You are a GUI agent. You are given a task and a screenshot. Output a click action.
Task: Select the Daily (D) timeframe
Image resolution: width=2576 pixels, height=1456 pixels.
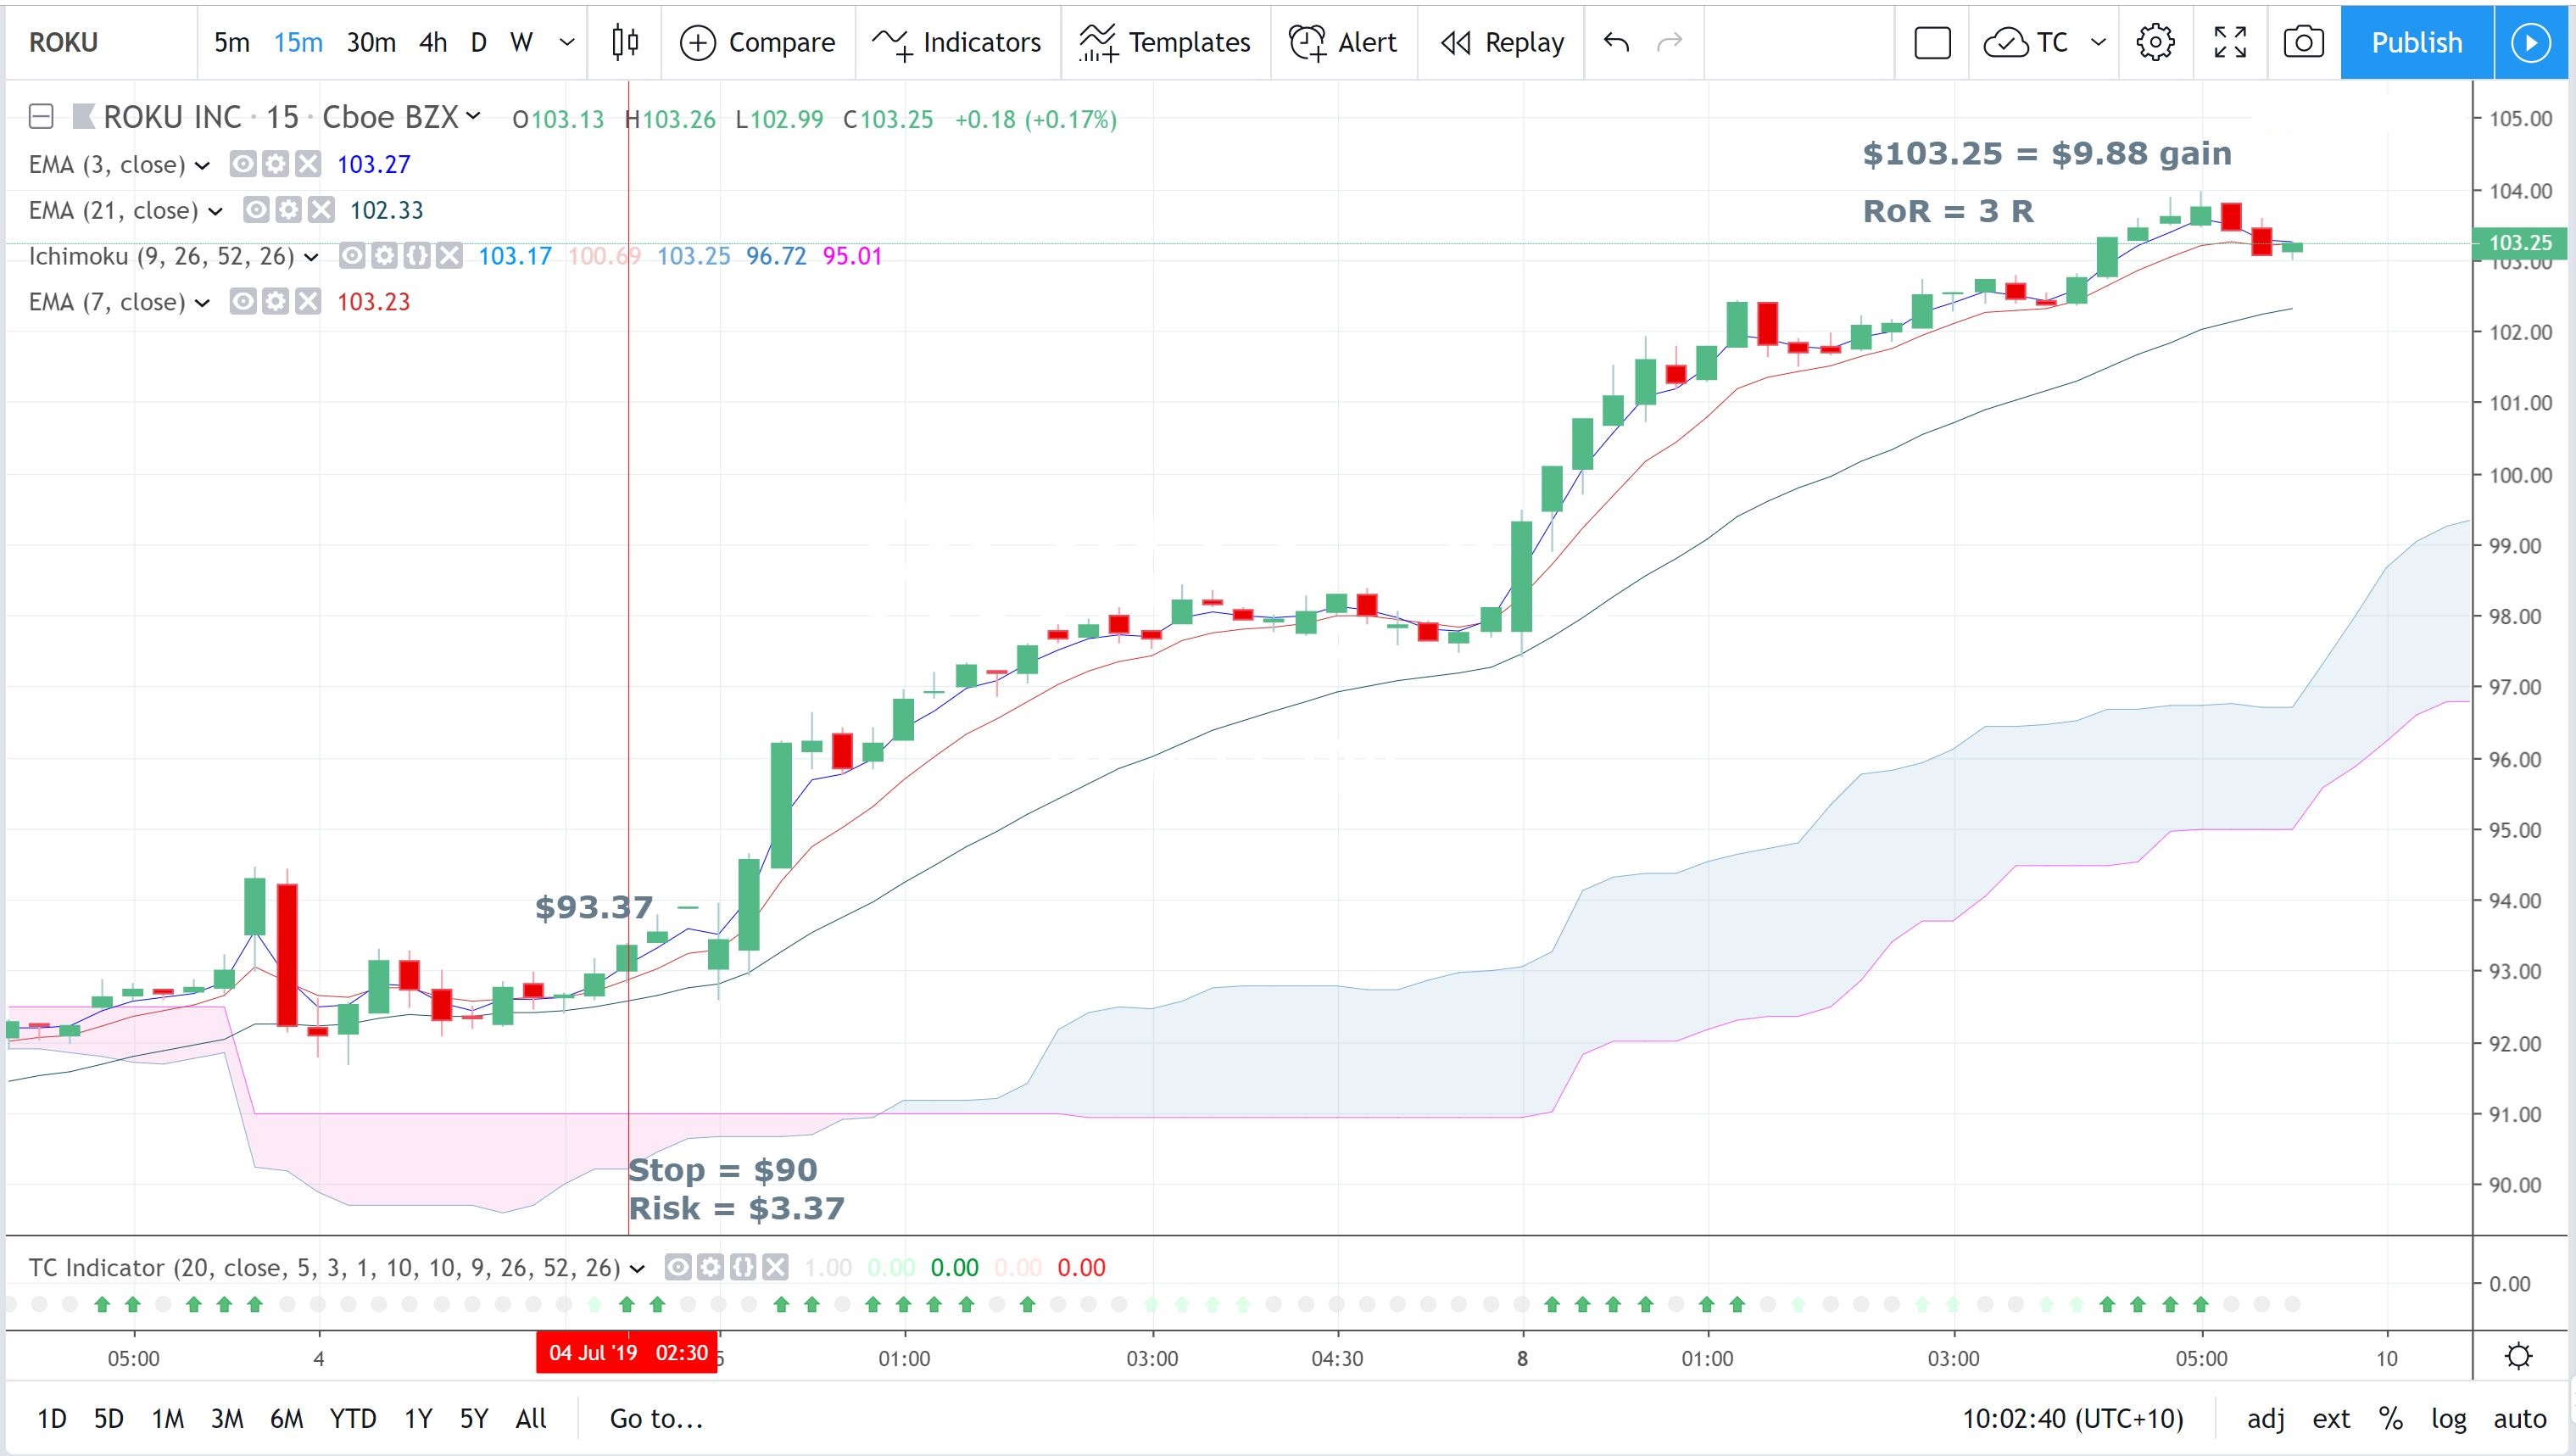(x=478, y=42)
